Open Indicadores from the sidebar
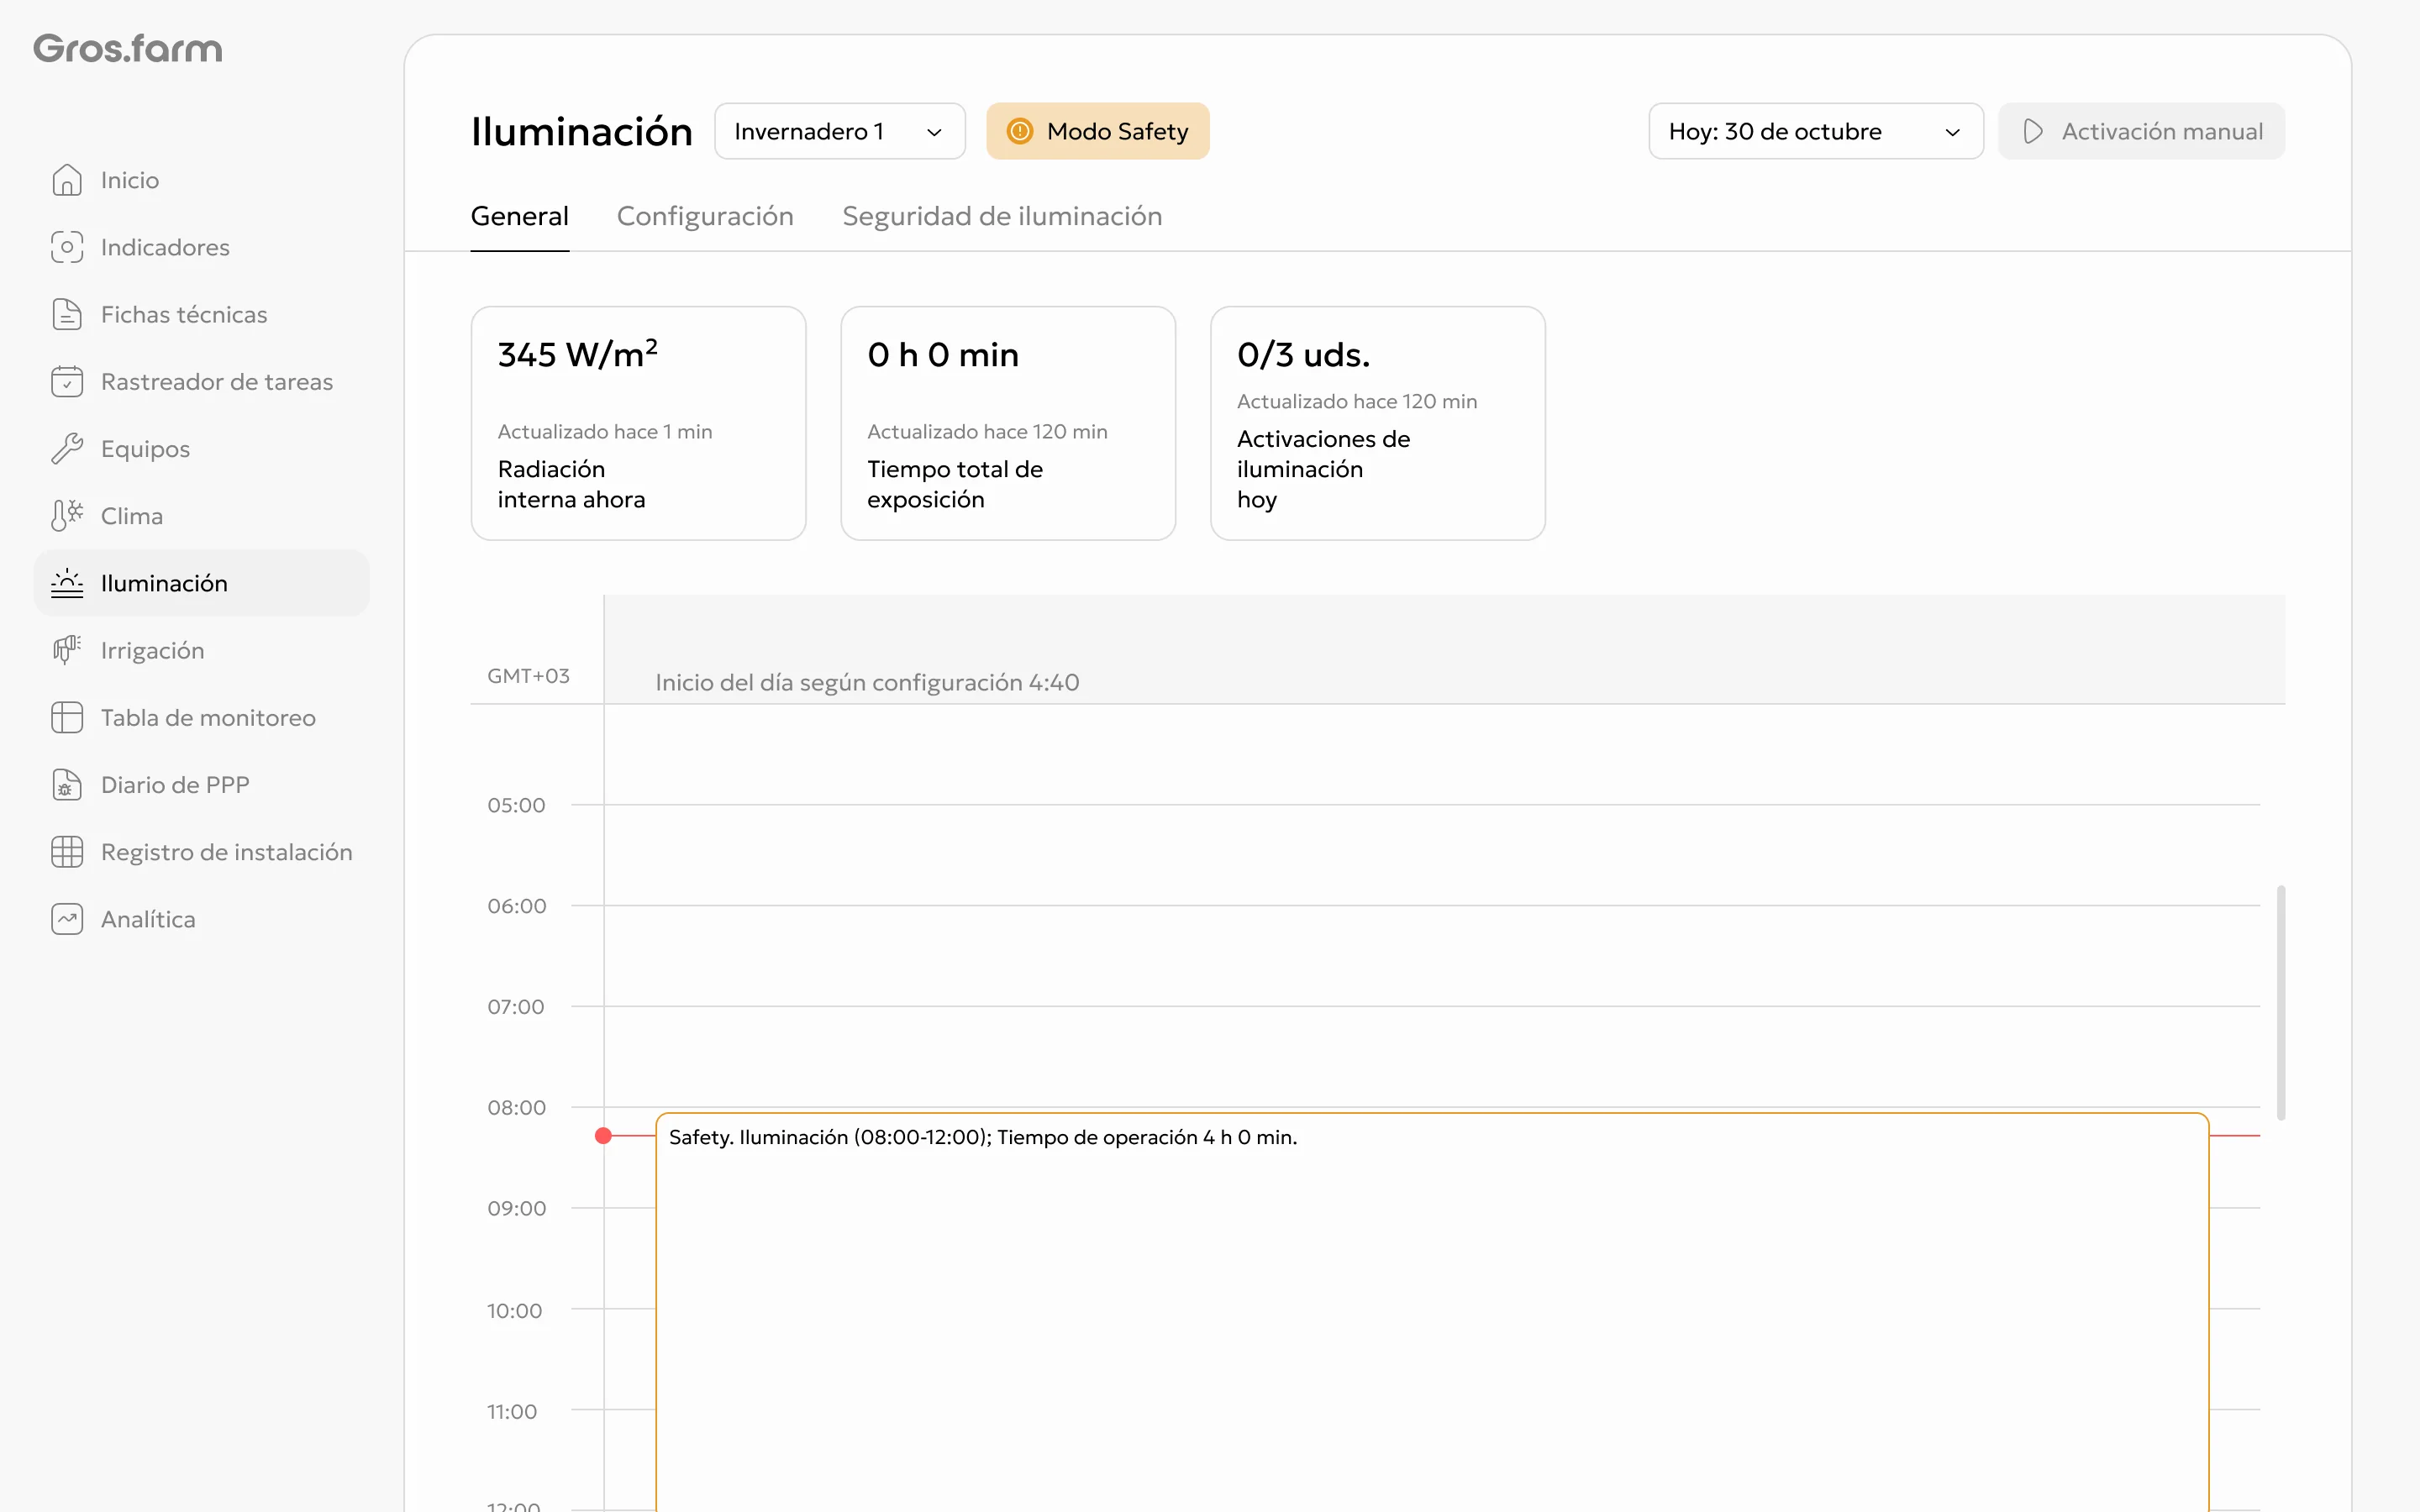 tap(201, 247)
